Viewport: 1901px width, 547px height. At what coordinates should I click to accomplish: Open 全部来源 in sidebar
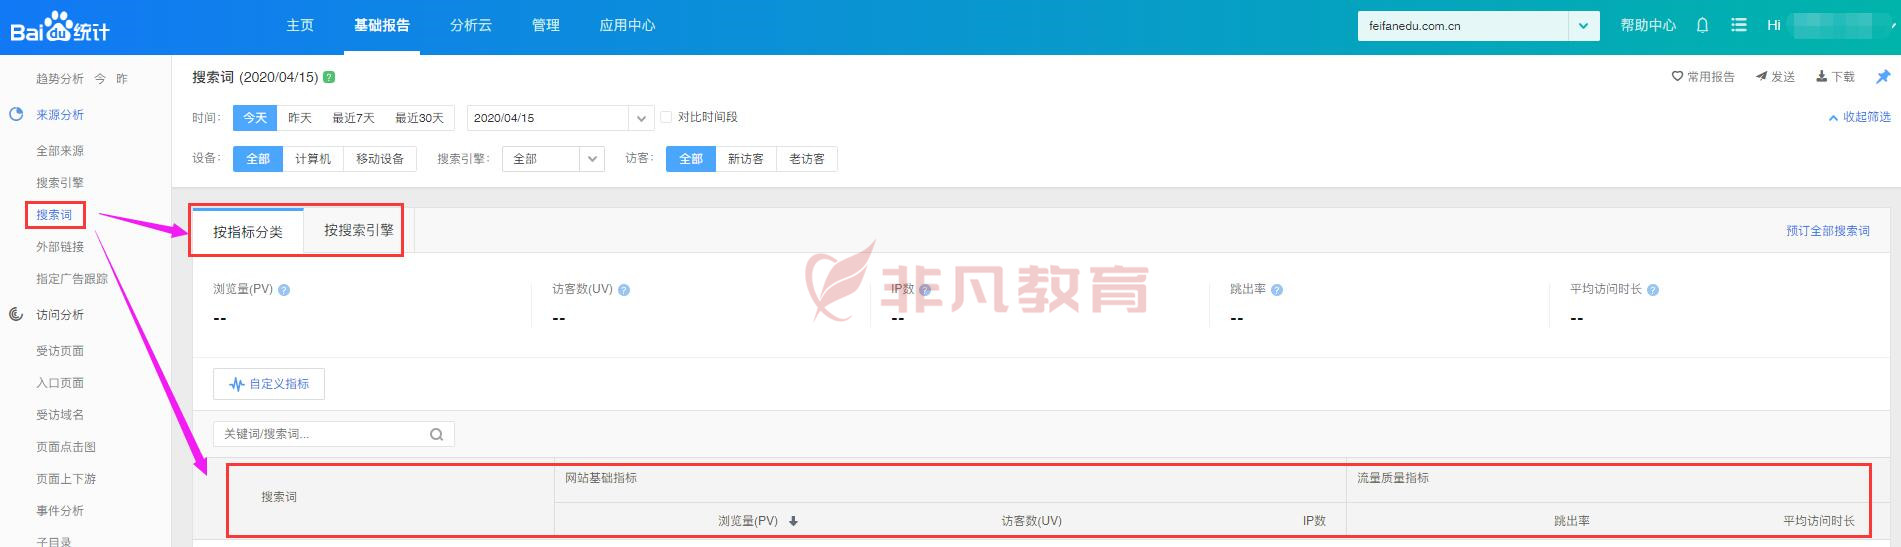pos(60,151)
